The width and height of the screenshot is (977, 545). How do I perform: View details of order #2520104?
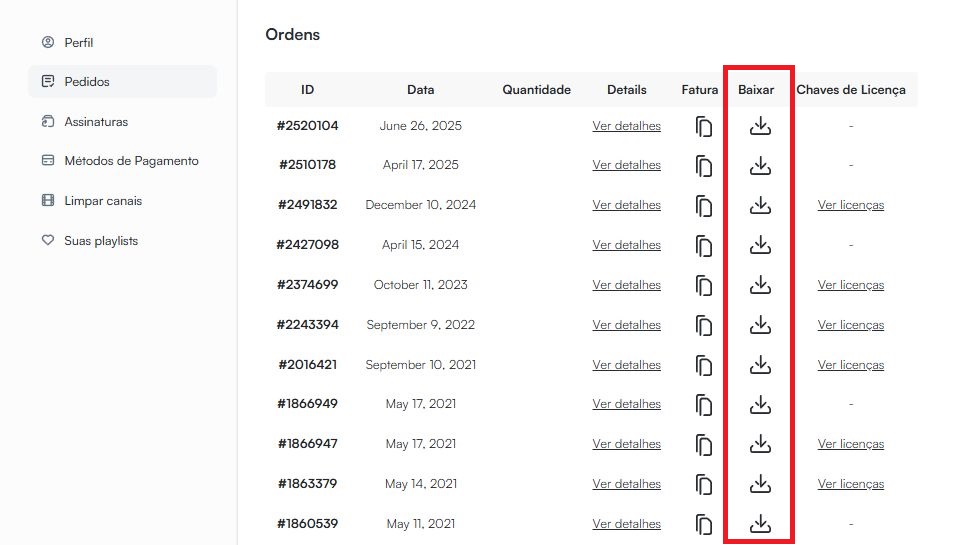[626, 126]
